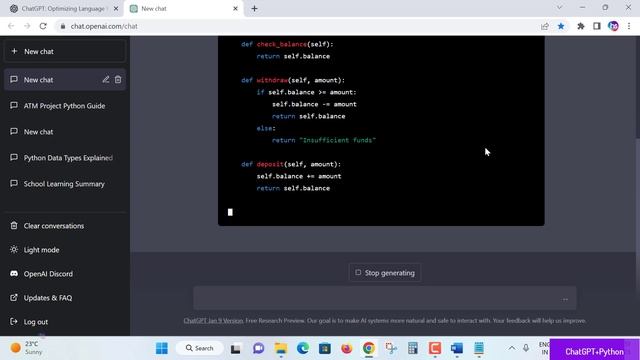Viewport: 640px width, 360px height.
Task: Click the browser Forward arrow
Action: [27, 26]
